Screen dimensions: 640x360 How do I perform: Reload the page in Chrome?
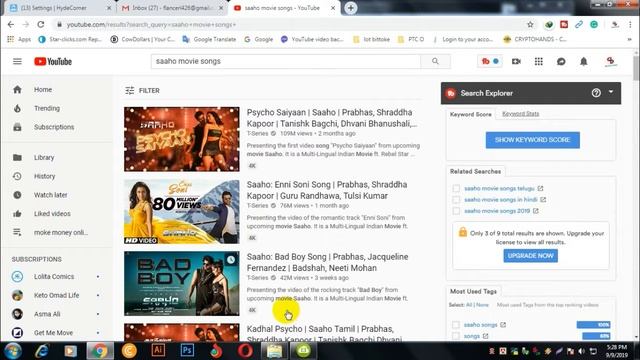41,24
